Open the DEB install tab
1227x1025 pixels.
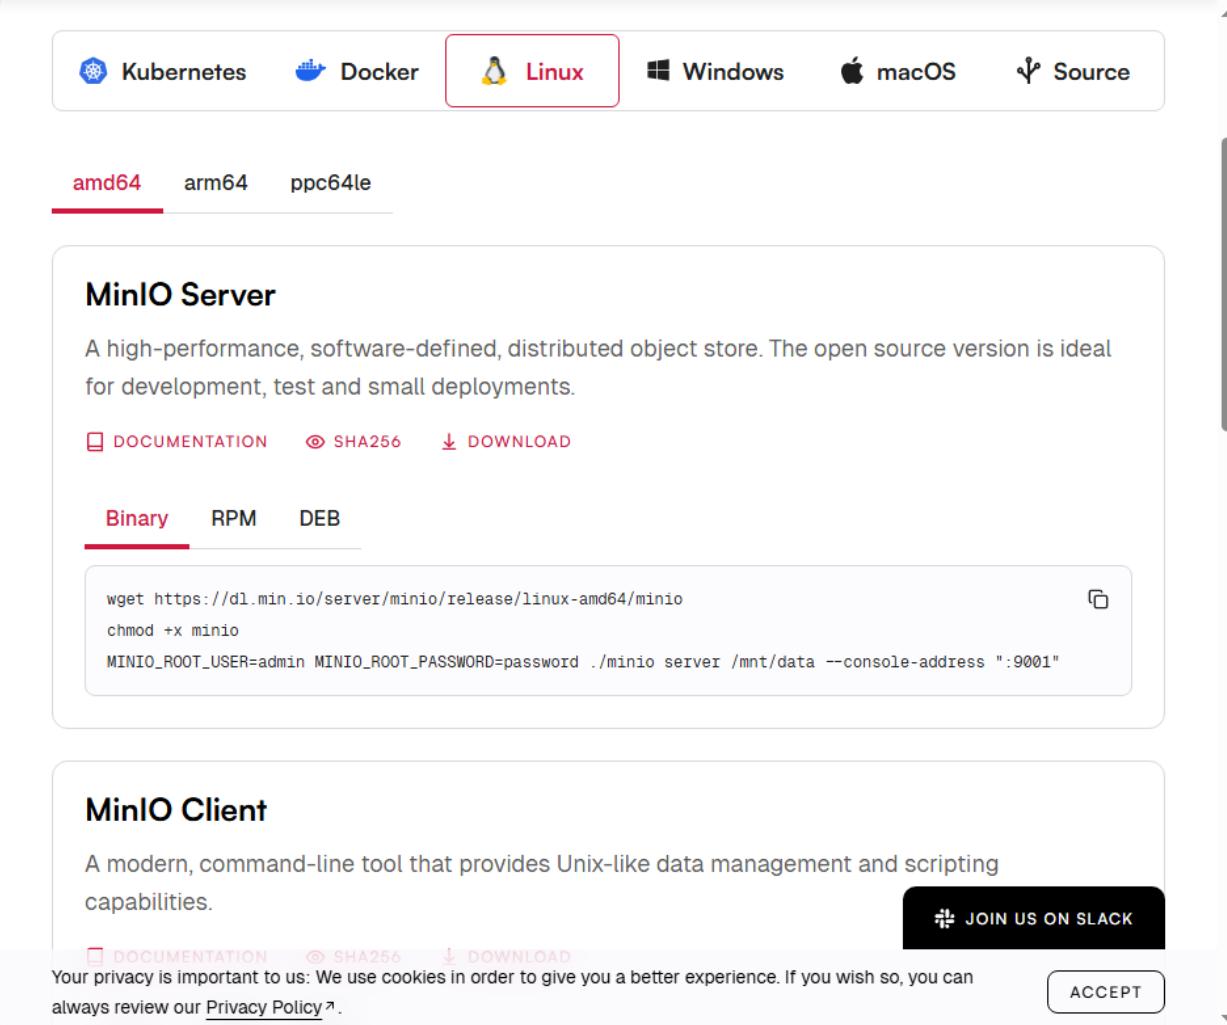pyautogui.click(x=320, y=518)
